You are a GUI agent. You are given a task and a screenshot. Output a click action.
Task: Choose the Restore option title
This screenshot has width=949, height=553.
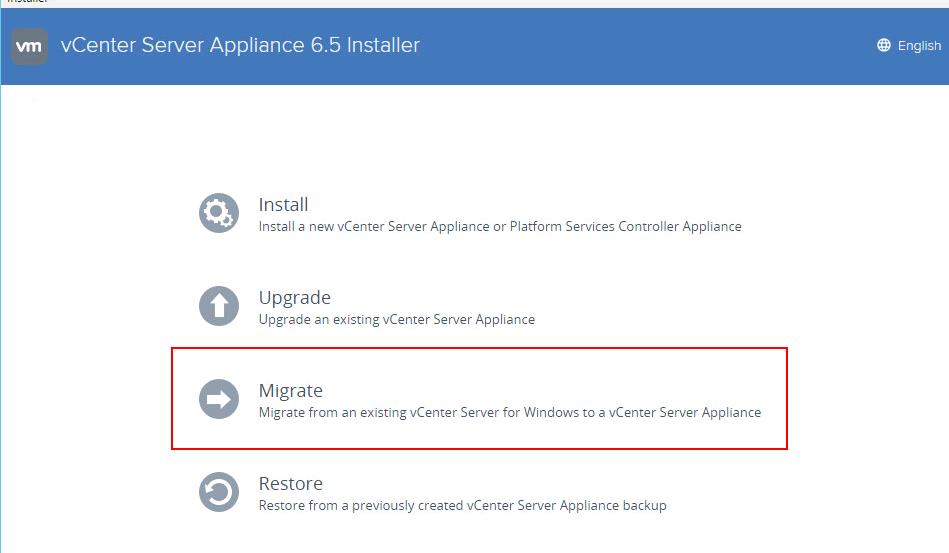[x=291, y=483]
